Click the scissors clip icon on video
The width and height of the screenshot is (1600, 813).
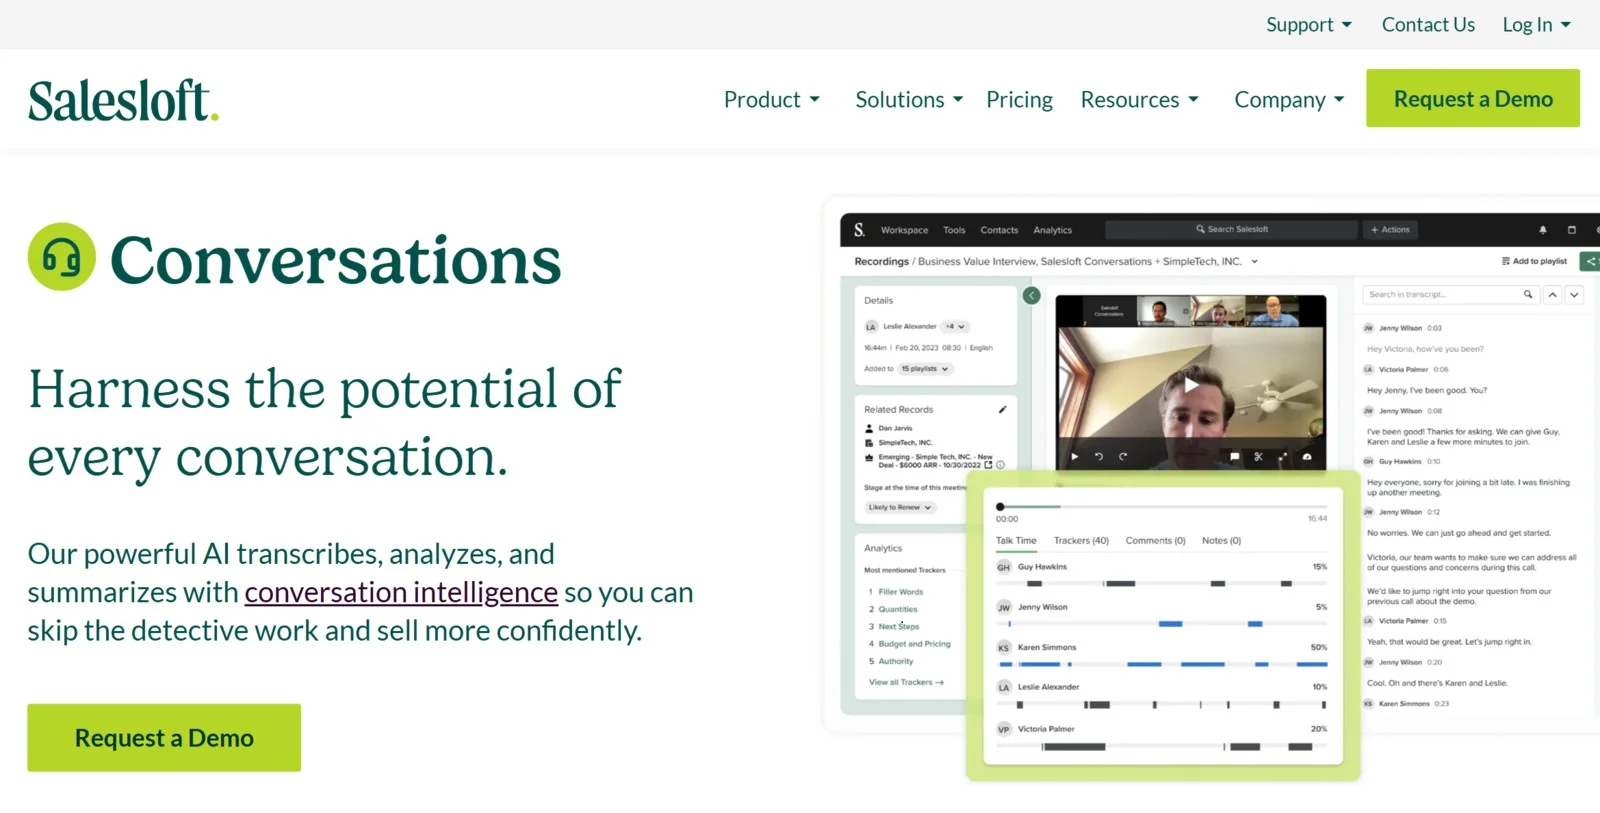[1258, 456]
